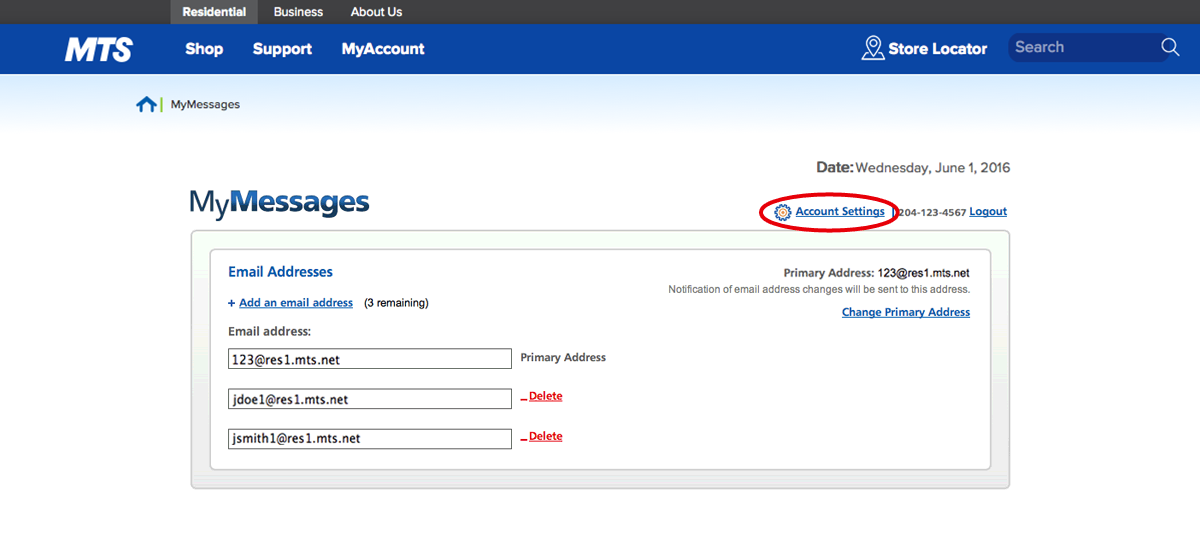This screenshot has width=1200, height=537.
Task: Click the Store Locator pin icon
Action: 873,48
